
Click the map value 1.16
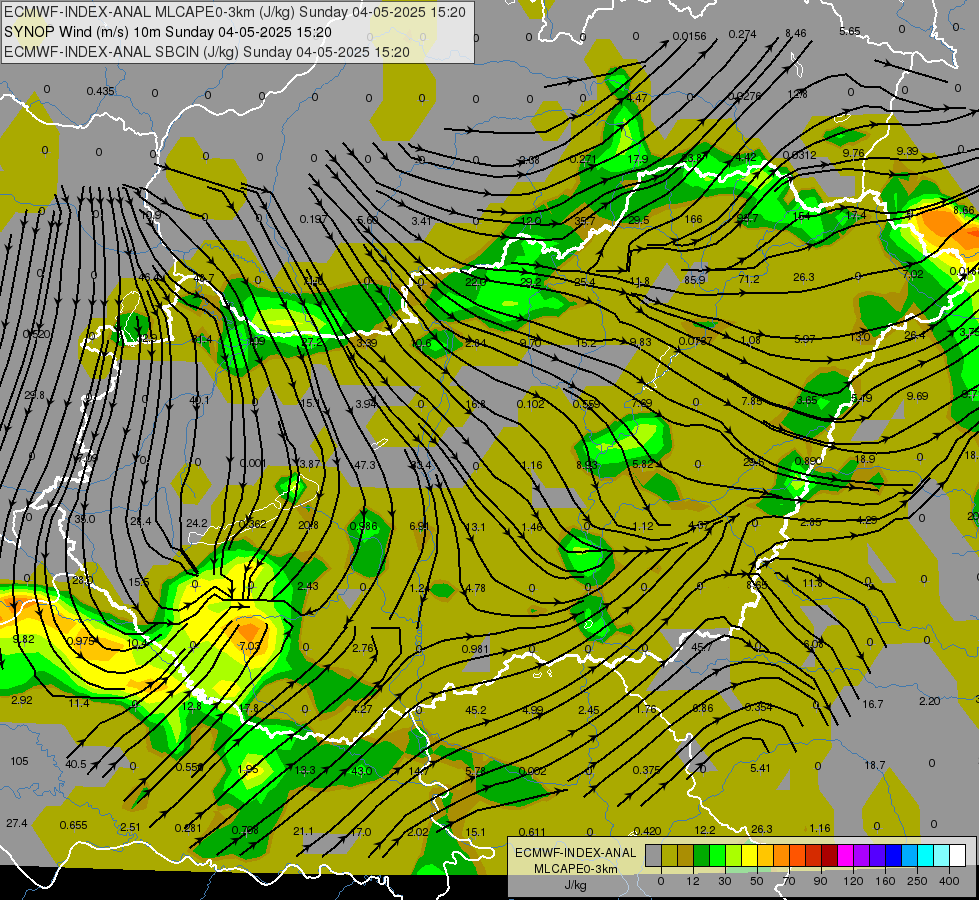click(820, 828)
